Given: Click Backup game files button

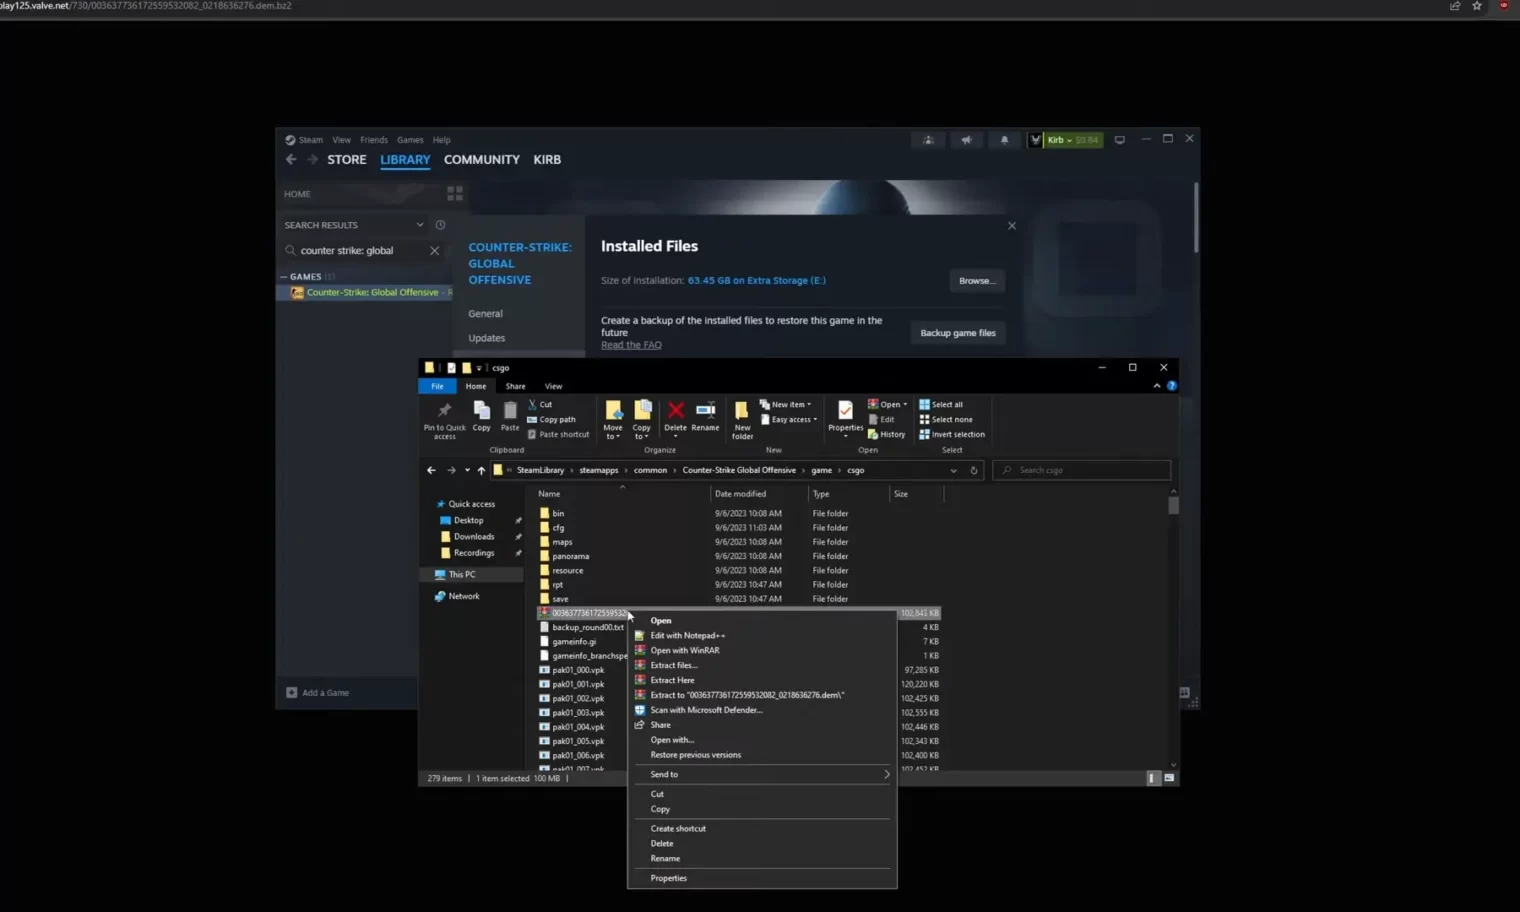Looking at the screenshot, I should (x=958, y=333).
